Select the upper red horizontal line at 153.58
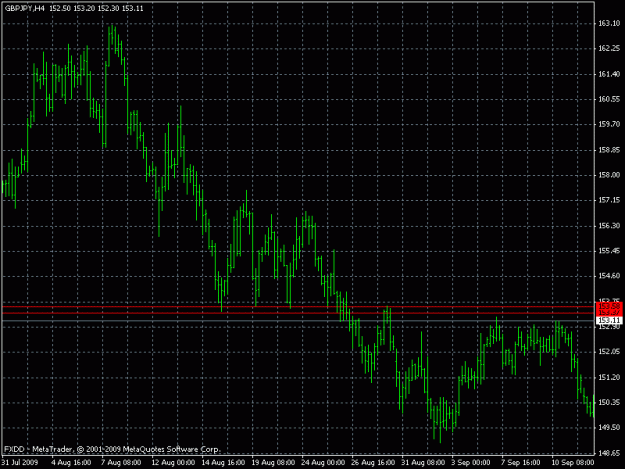 (299, 307)
